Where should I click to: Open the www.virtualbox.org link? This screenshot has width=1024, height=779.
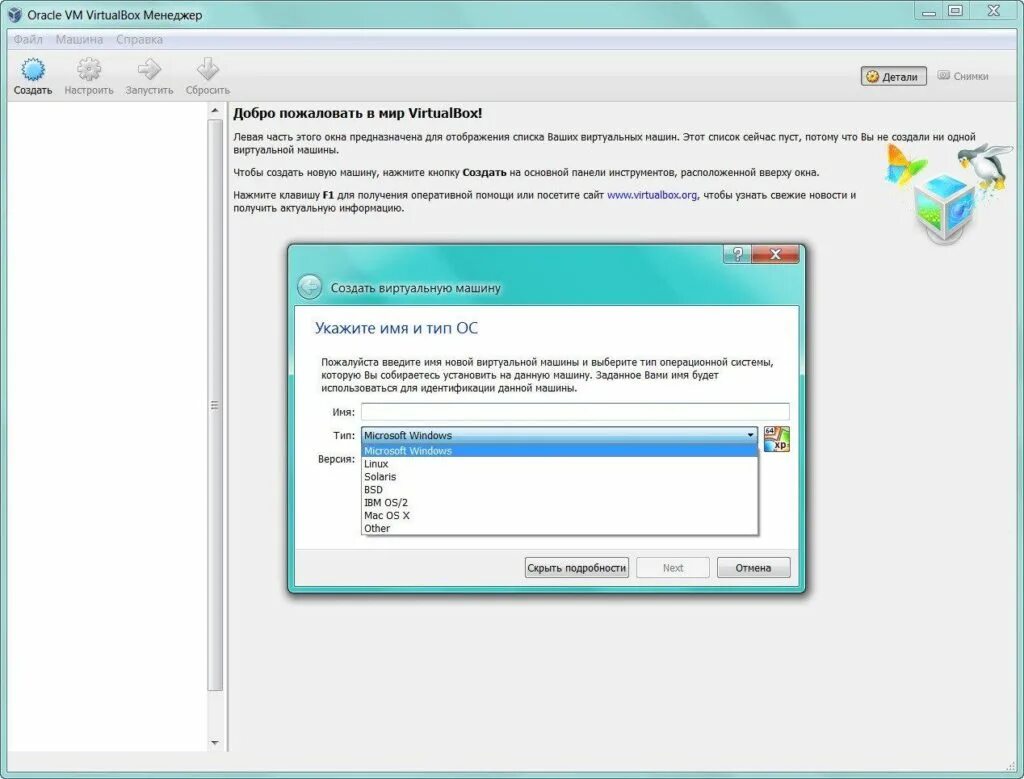click(652, 195)
